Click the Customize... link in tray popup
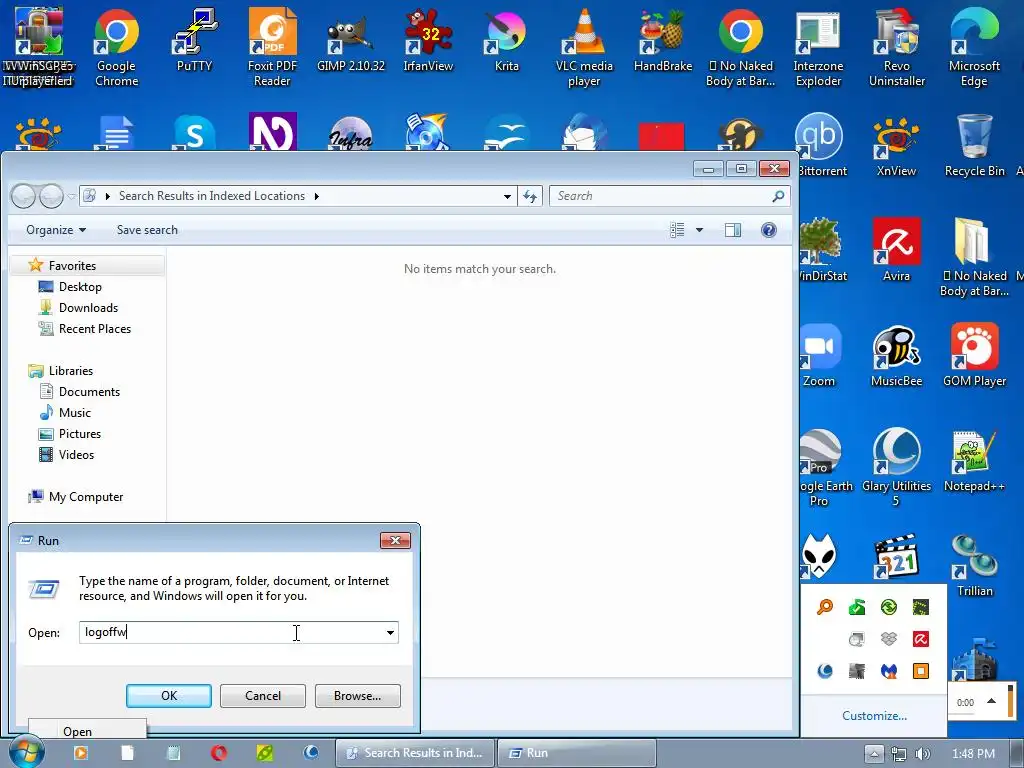The image size is (1024, 768). pyautogui.click(x=874, y=716)
